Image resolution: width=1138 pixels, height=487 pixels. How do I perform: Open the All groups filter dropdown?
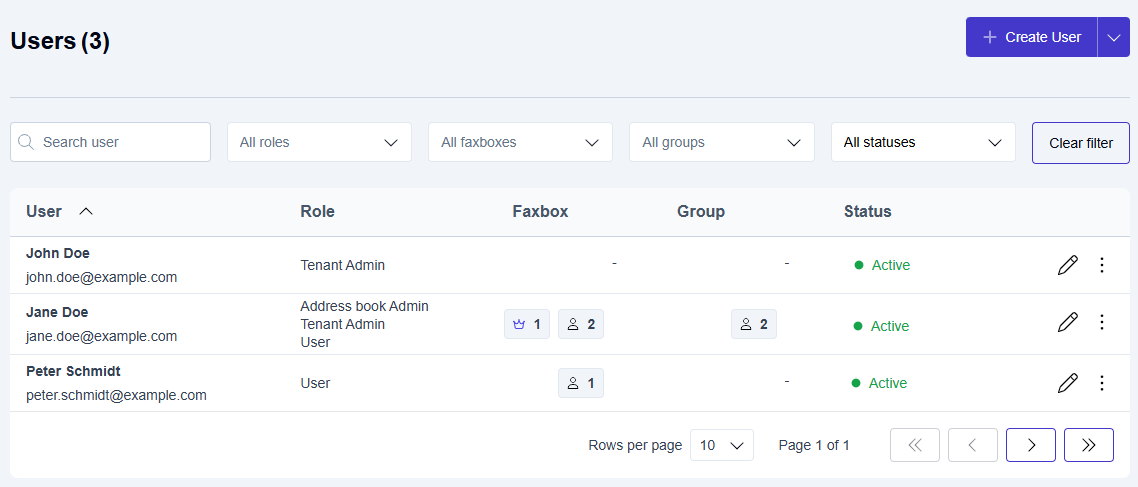[x=721, y=142]
